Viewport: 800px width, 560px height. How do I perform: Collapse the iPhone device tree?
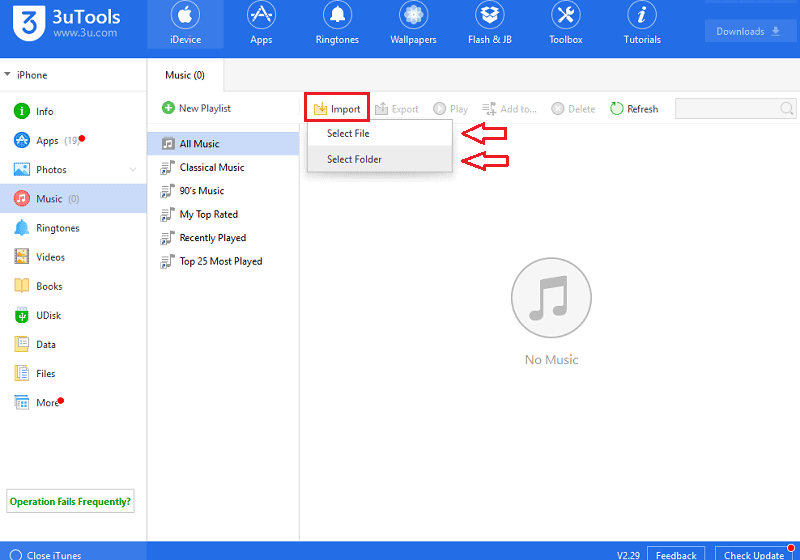click(8, 75)
